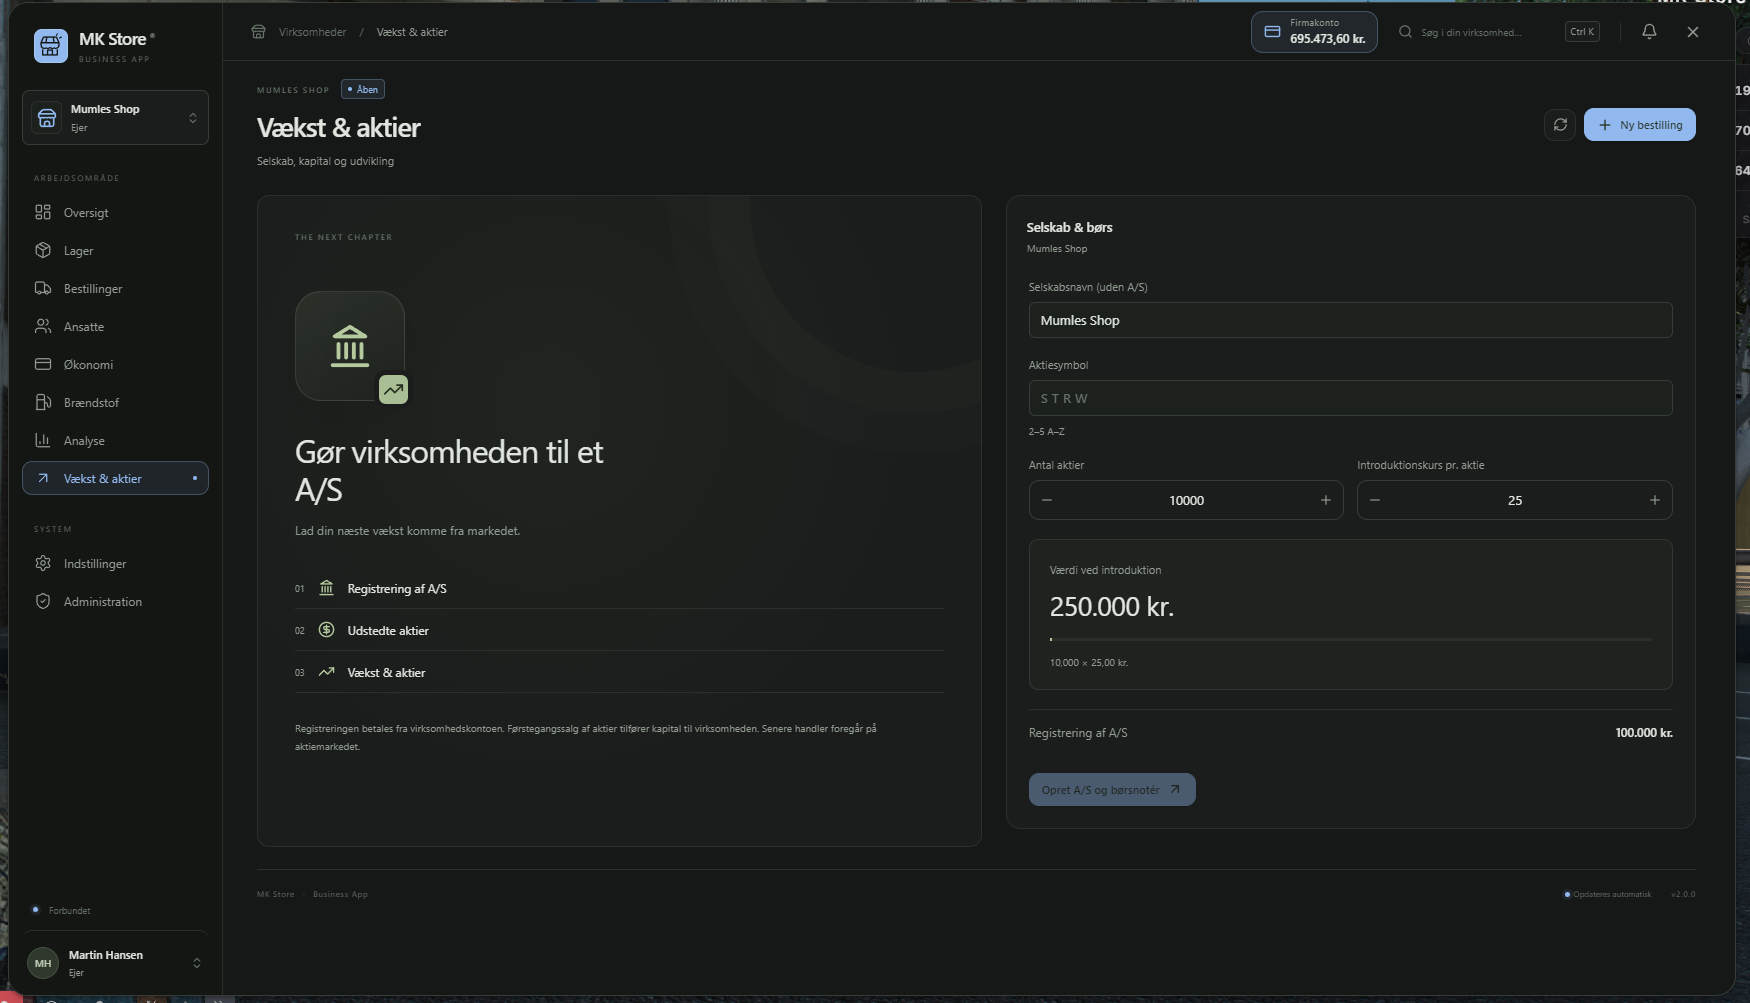This screenshot has width=1750, height=1003.
Task: Click the MH user avatar
Action: pos(43,963)
